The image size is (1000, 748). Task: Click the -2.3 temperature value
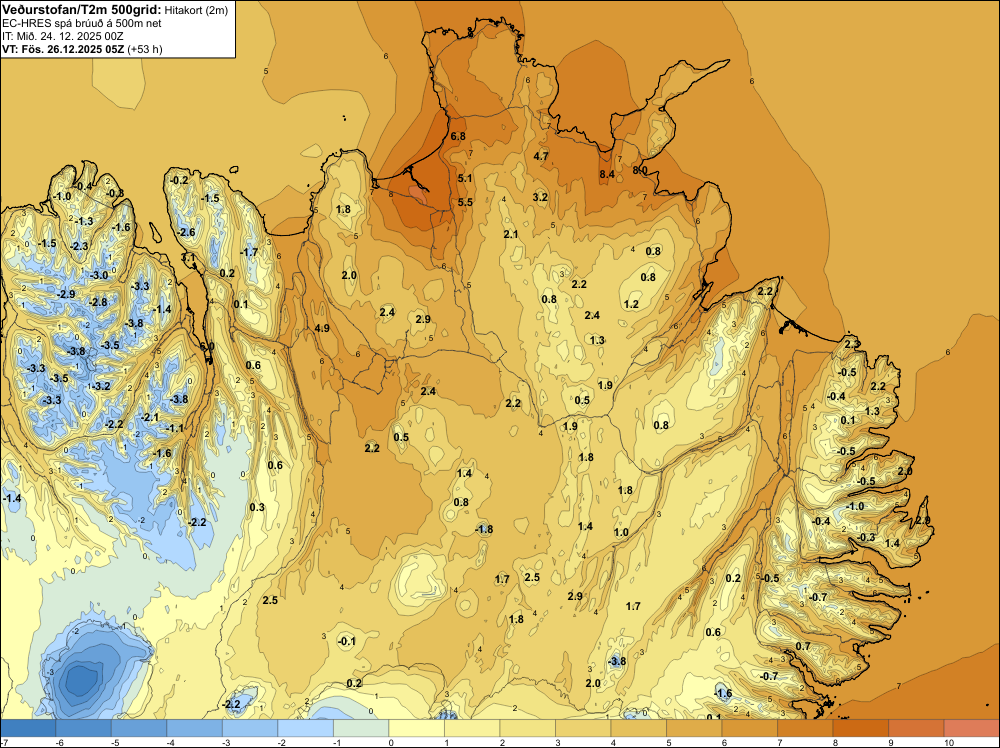point(78,246)
